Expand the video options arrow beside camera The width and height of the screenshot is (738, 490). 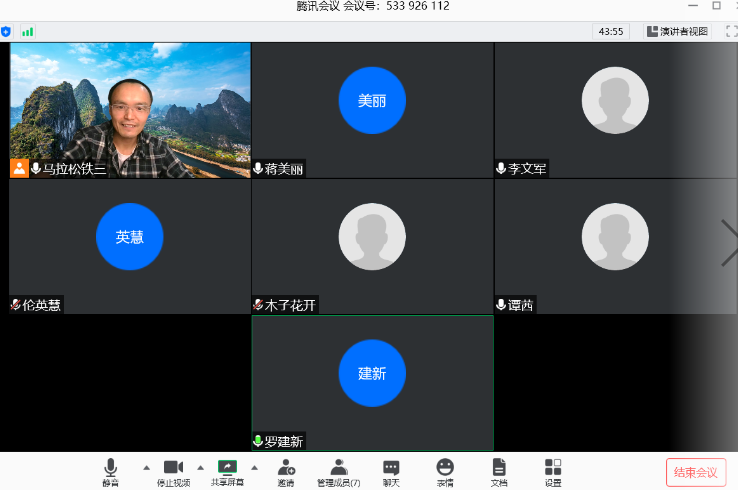[200, 467]
